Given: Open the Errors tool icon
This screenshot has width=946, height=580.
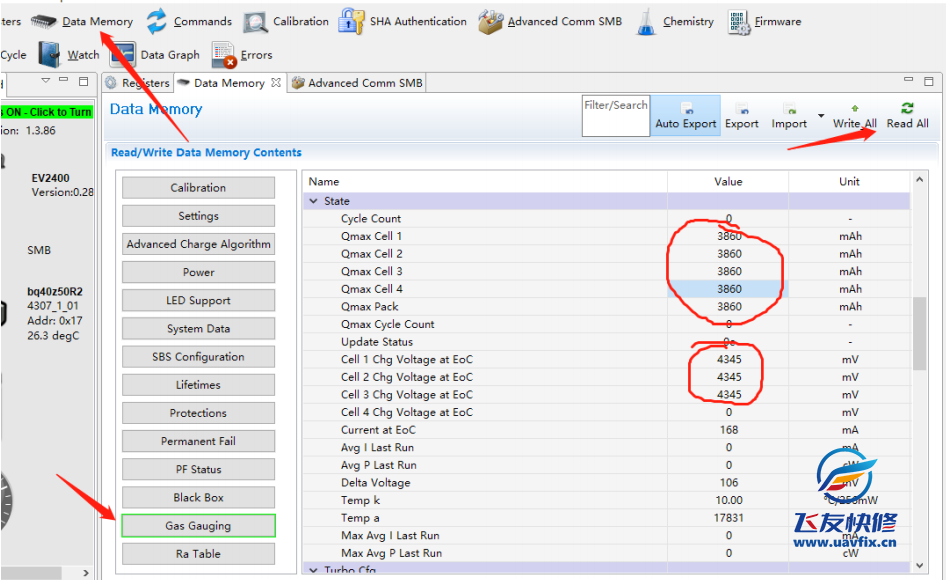Looking at the screenshot, I should 224,55.
